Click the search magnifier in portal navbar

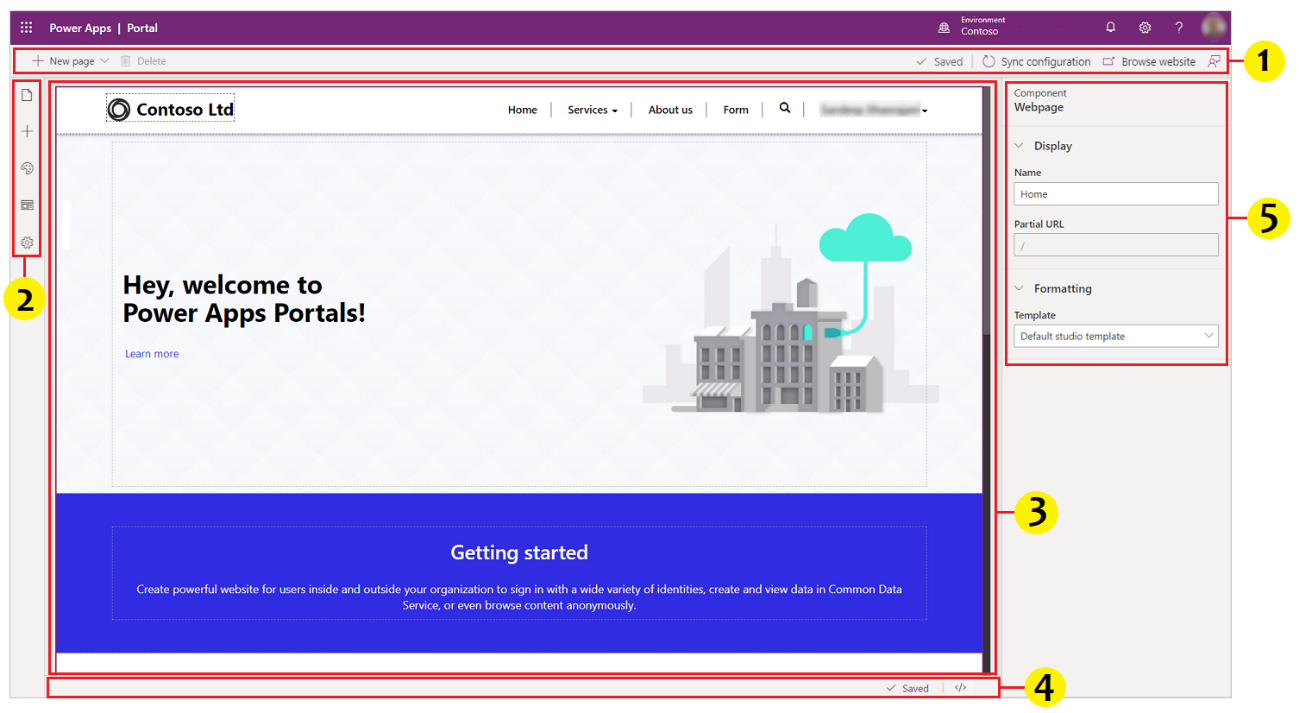(x=785, y=108)
